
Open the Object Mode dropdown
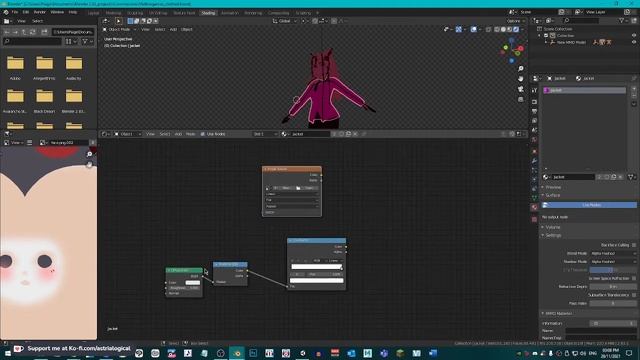[120, 29]
